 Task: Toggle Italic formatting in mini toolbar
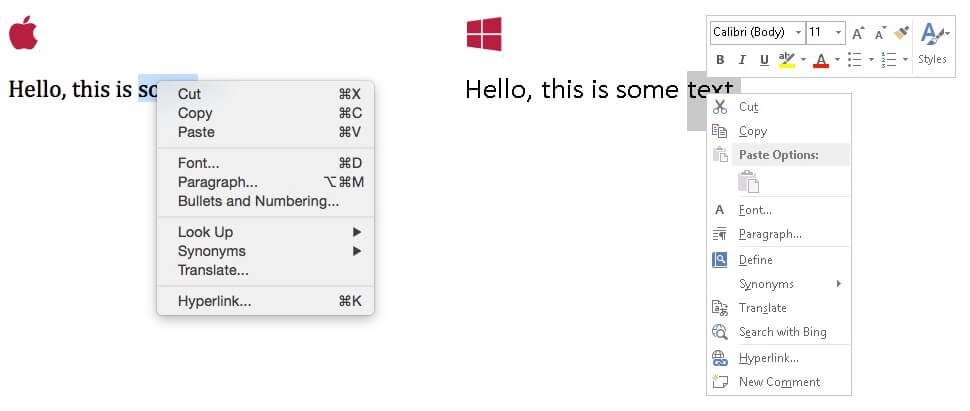pos(742,59)
